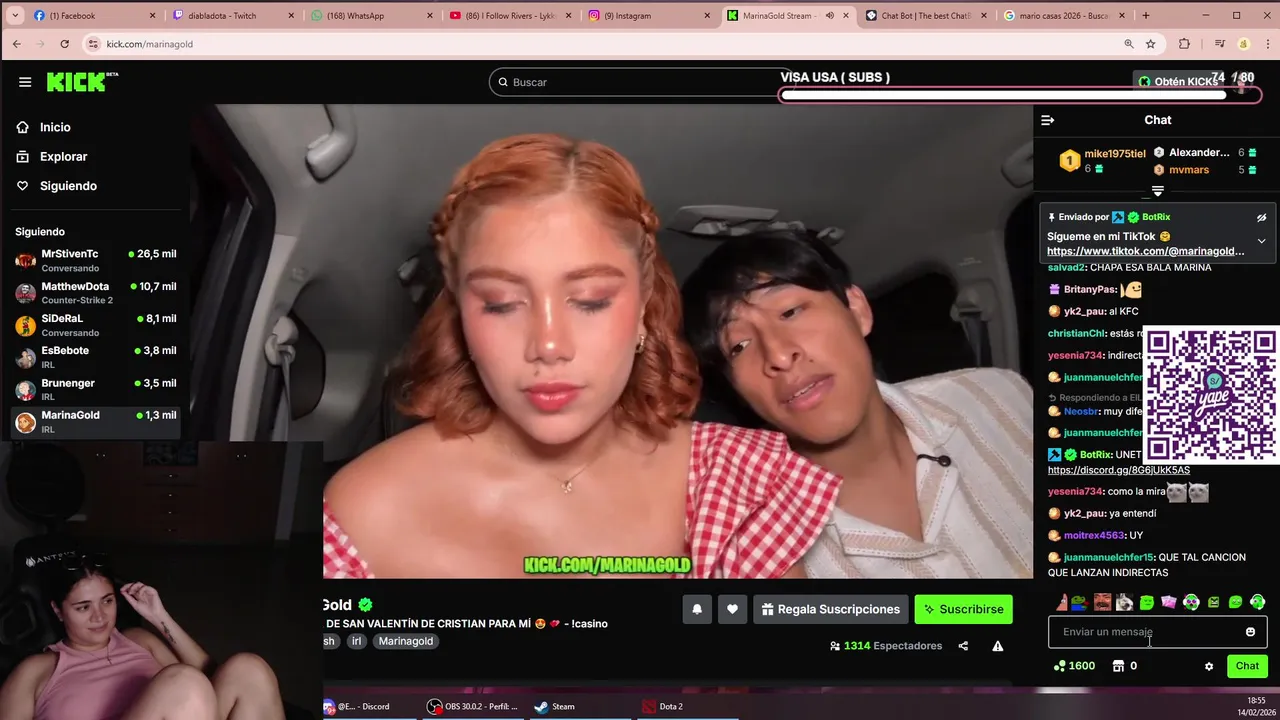Viewport: 1280px width, 720px height.
Task: Open the Kick hamburger menu
Action: [25, 82]
